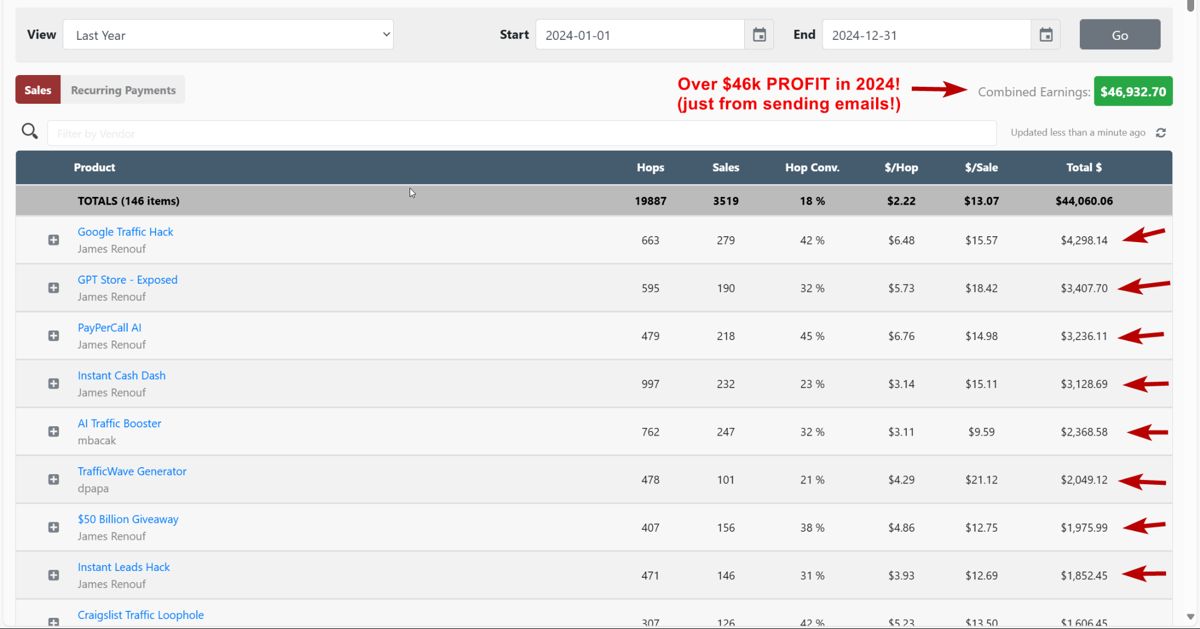Screen dimensions: 1200x629
Task: Click the Start date input field
Action: point(640,35)
